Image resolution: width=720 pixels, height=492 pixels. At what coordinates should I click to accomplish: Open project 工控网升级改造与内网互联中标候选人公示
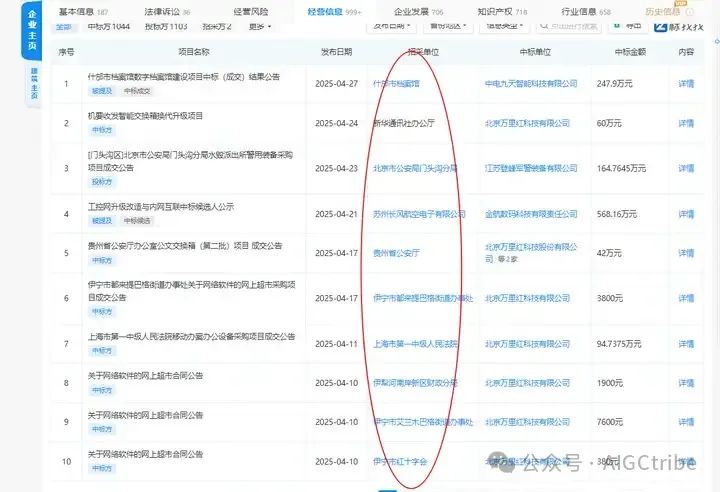pos(161,207)
